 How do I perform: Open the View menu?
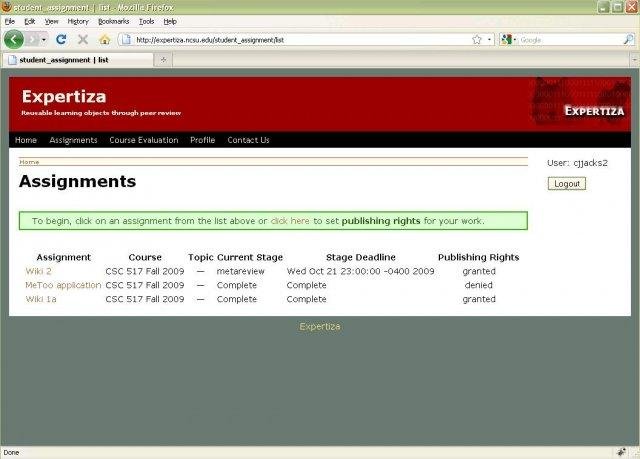51,22
